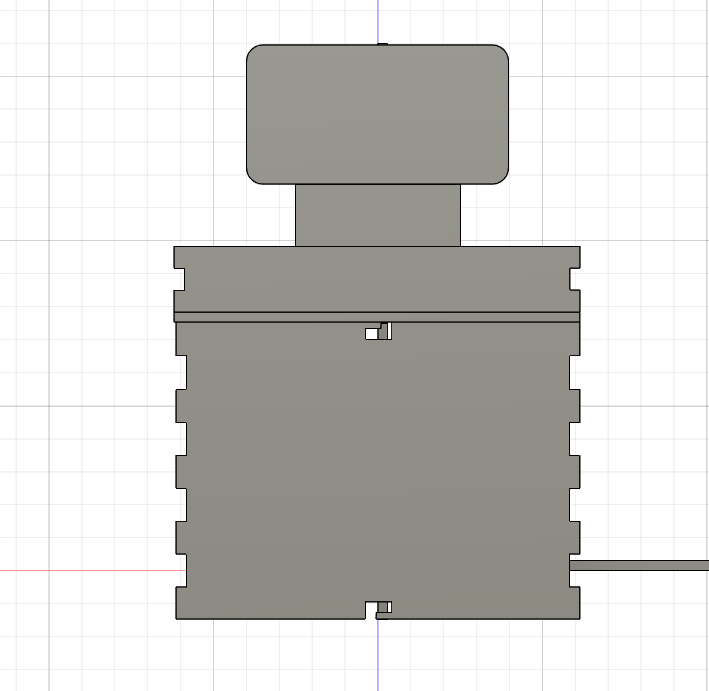Select the rounded rectangular cap at top
The image size is (709, 691).
(x=377, y=114)
